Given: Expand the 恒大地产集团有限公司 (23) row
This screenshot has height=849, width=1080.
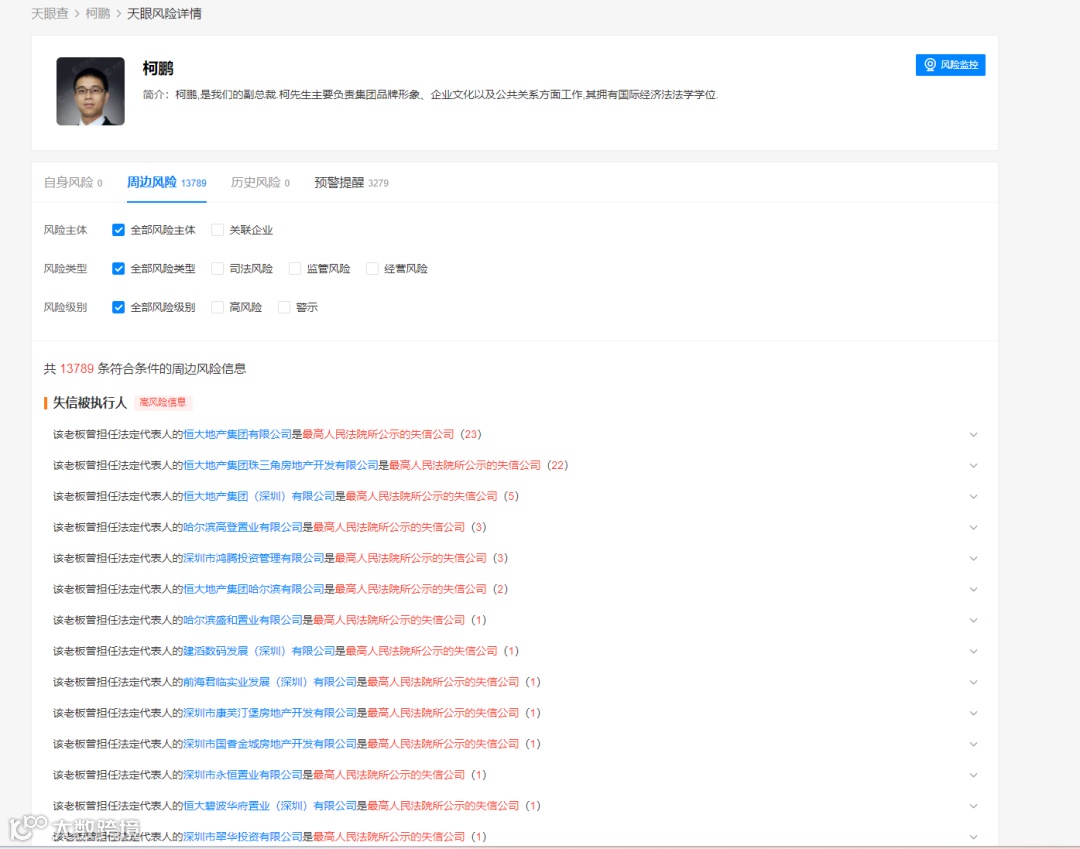Looking at the screenshot, I should (973, 434).
